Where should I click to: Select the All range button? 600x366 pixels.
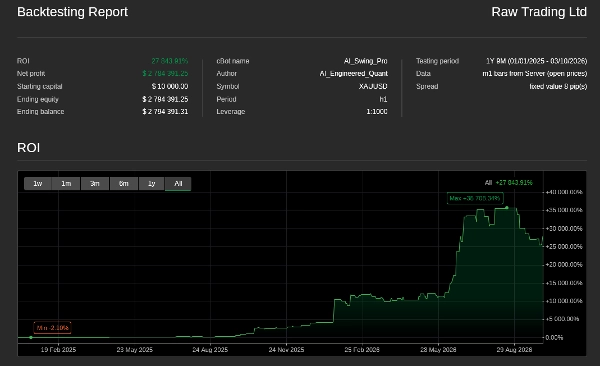(178, 184)
